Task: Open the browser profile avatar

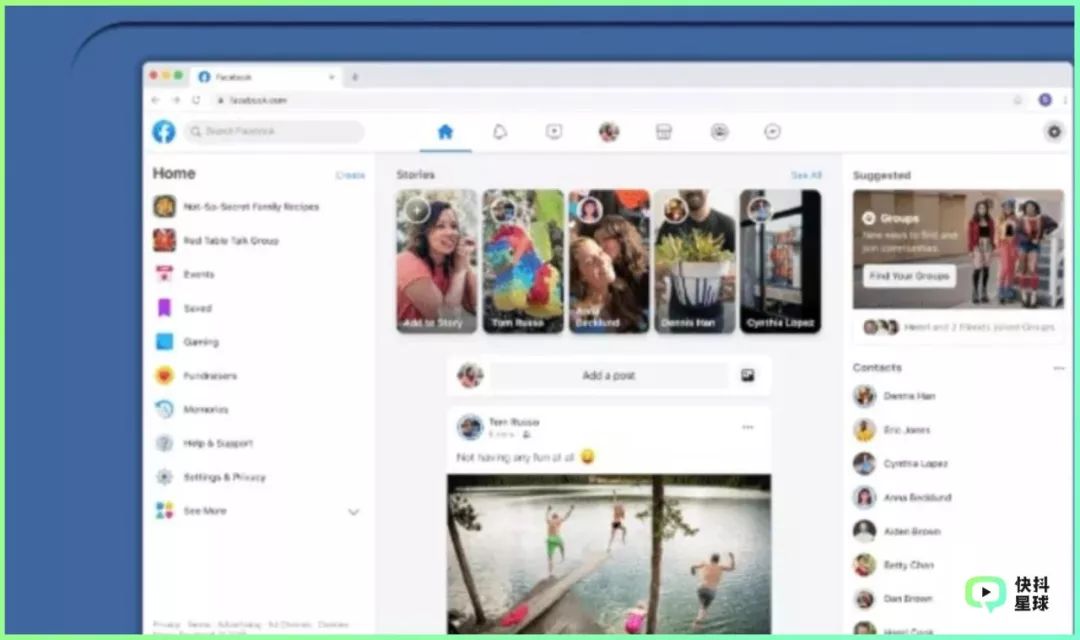Action: click(x=1045, y=100)
